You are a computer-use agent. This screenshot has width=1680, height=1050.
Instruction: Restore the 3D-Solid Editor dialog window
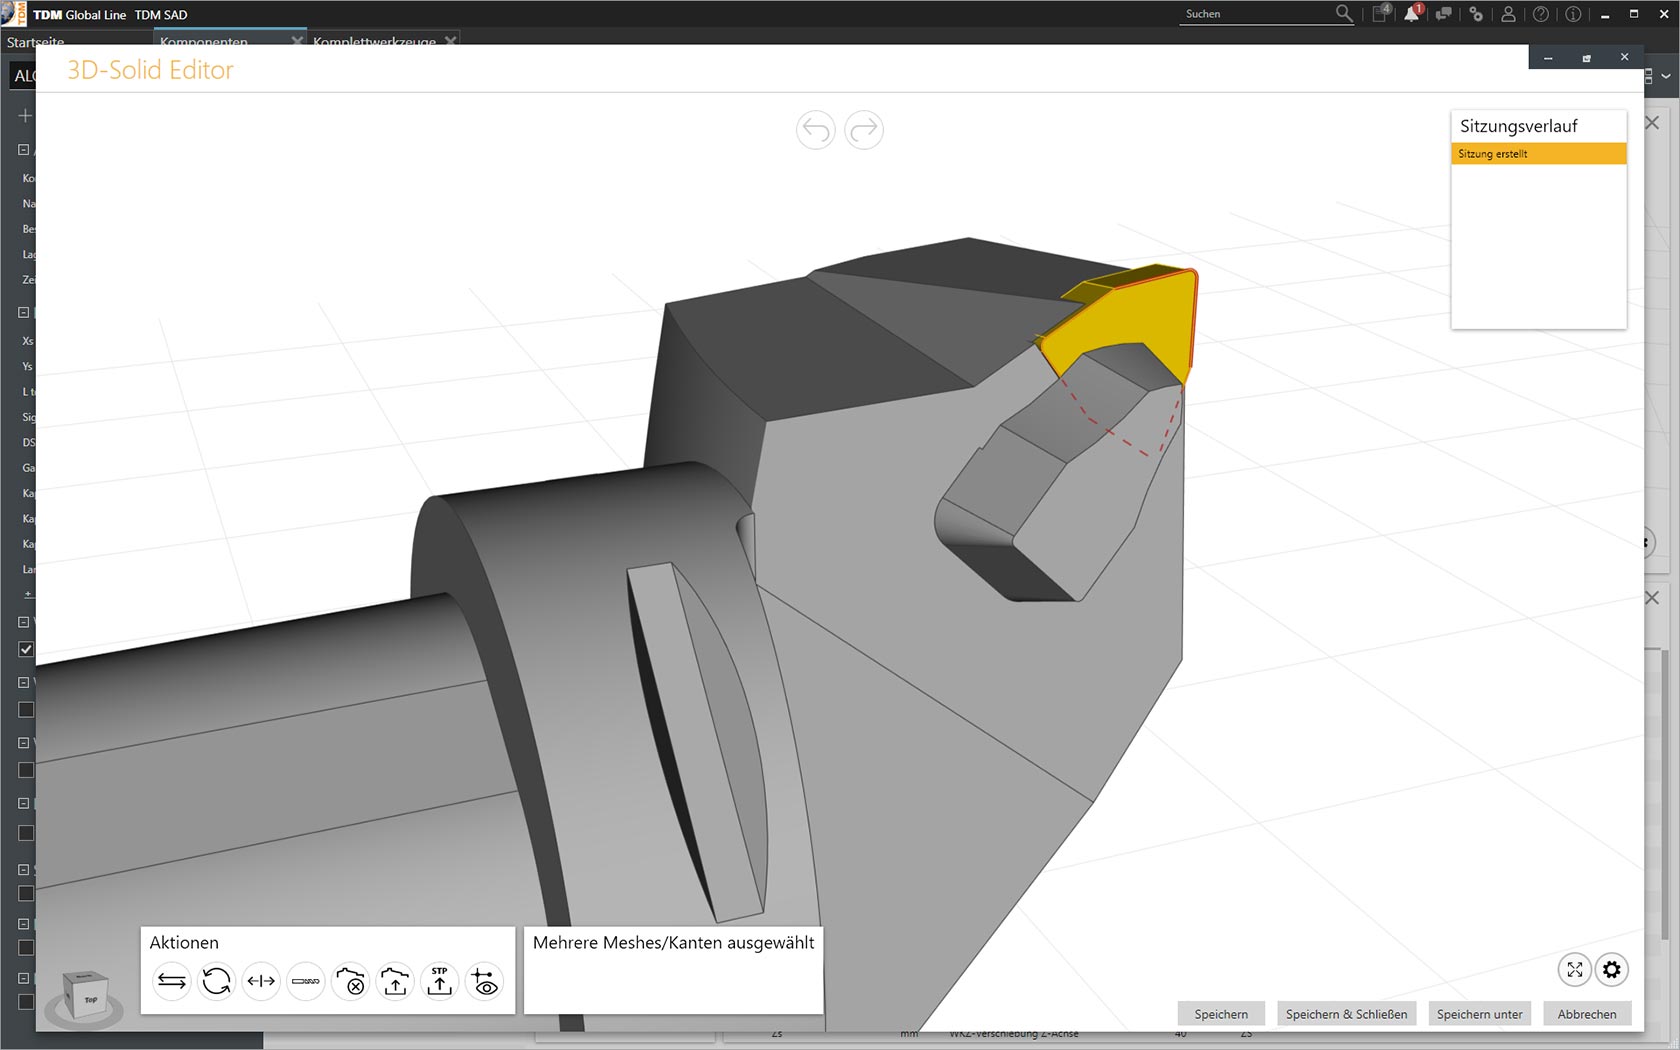(1586, 58)
